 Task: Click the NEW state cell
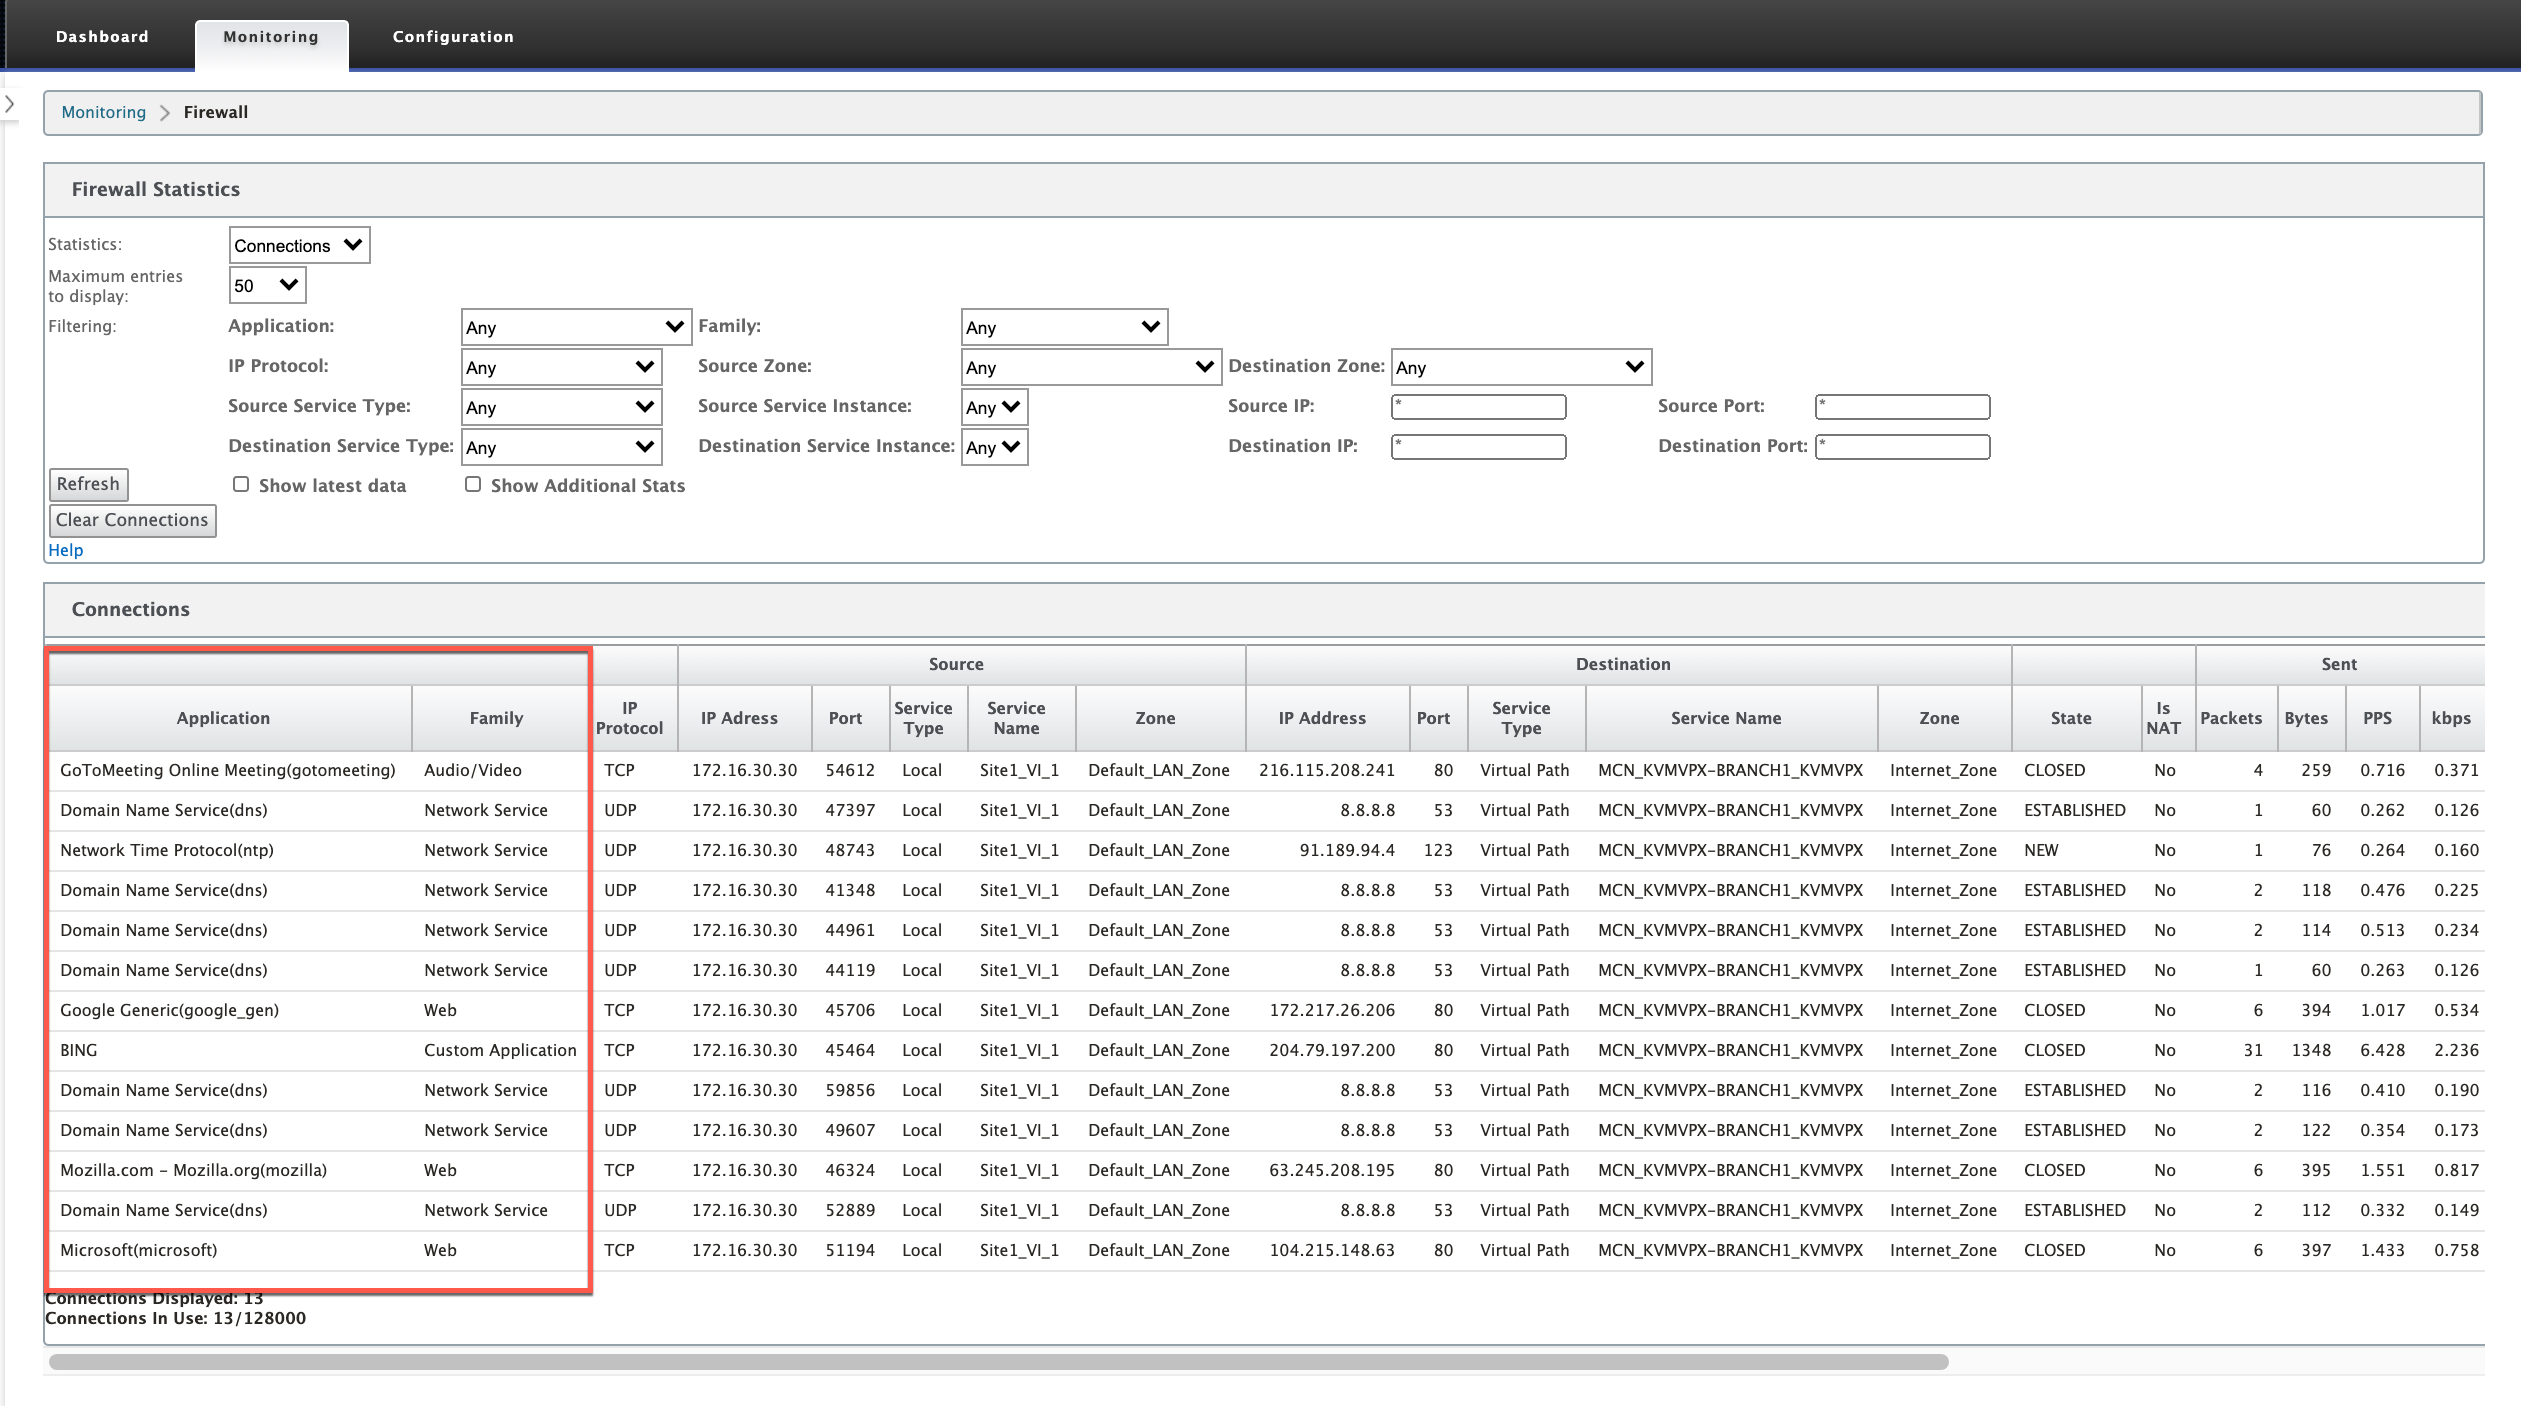[x=2041, y=850]
